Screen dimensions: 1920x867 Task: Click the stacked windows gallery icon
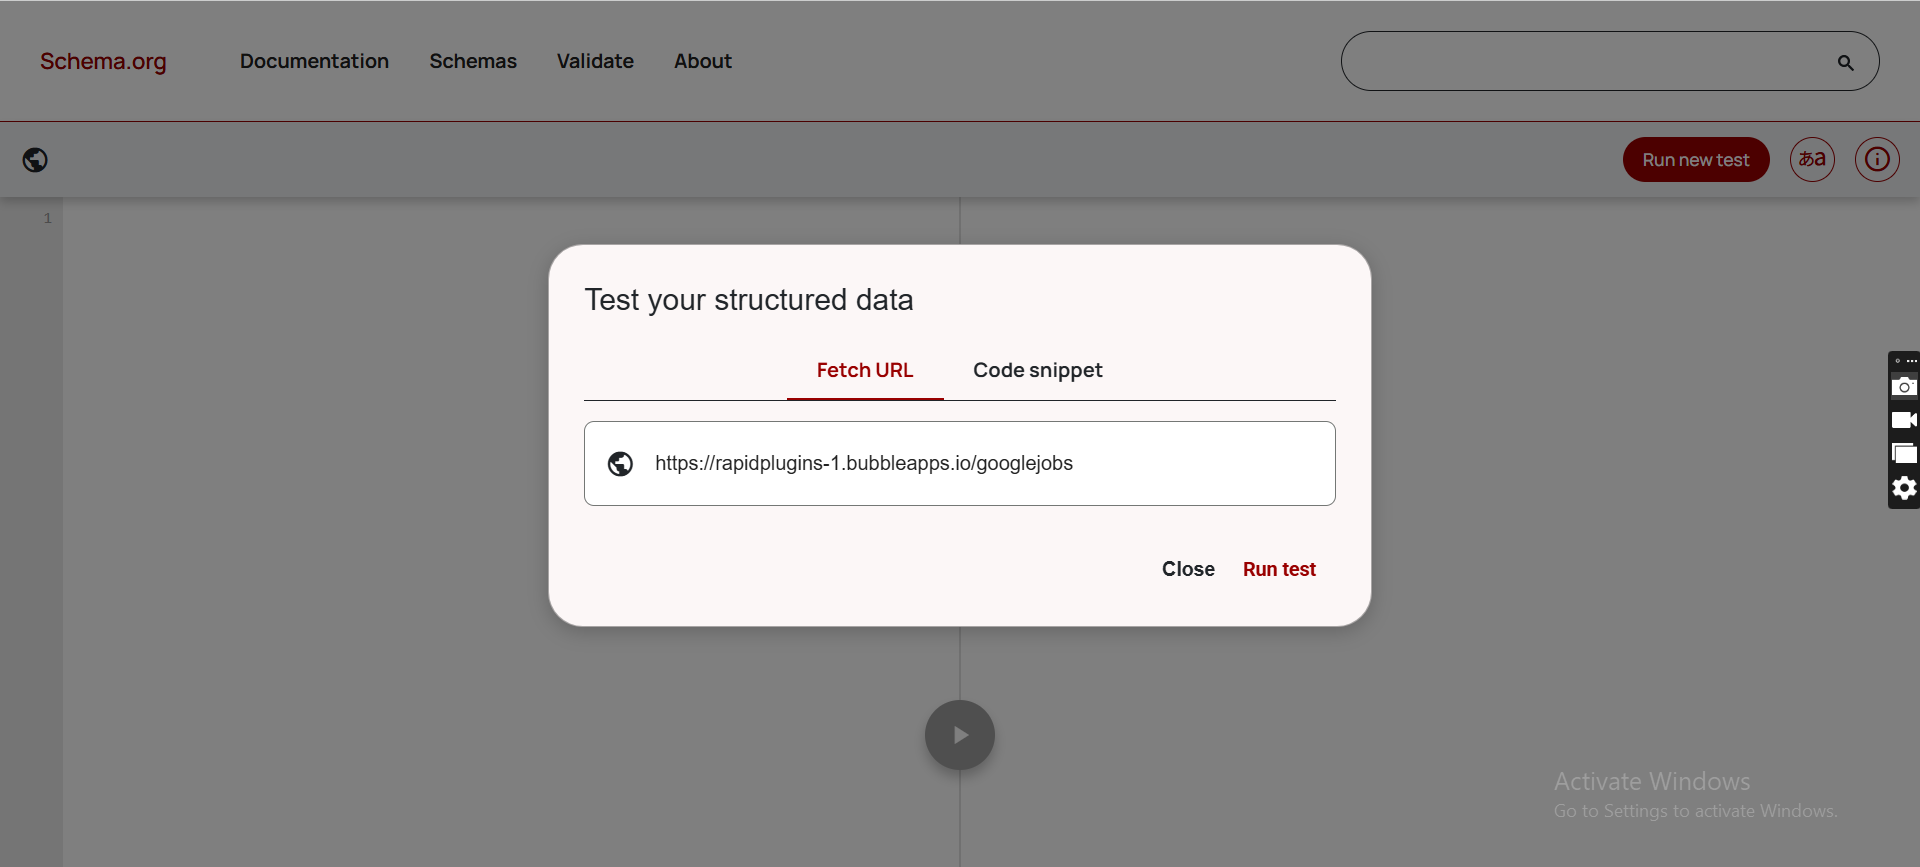tap(1903, 454)
